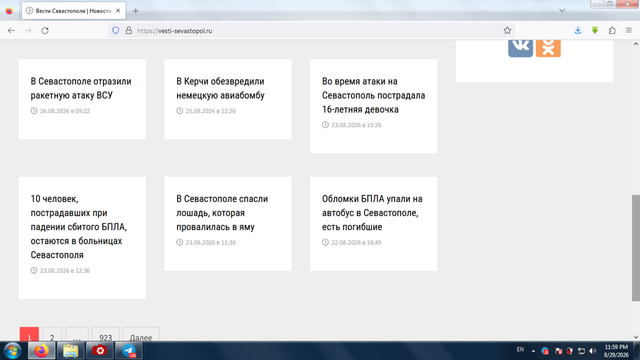
Task: Click the VK social network icon
Action: [x=520, y=48]
